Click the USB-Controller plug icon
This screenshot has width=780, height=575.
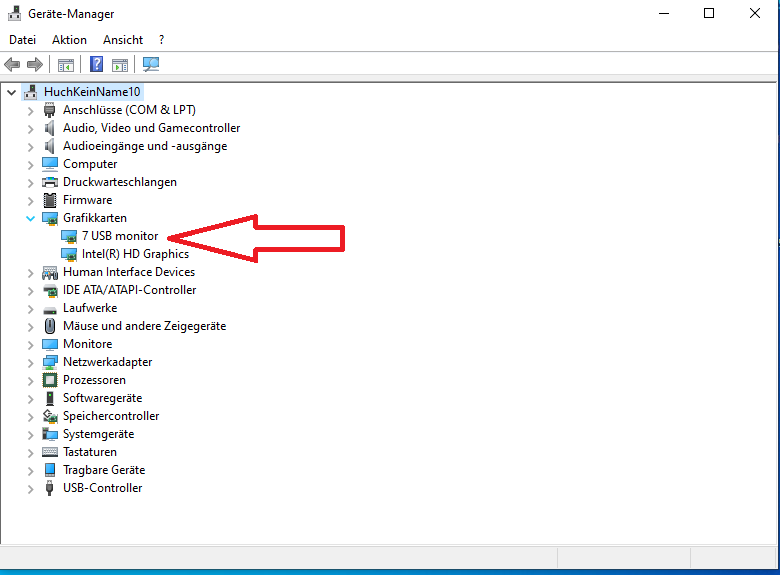[x=49, y=488]
